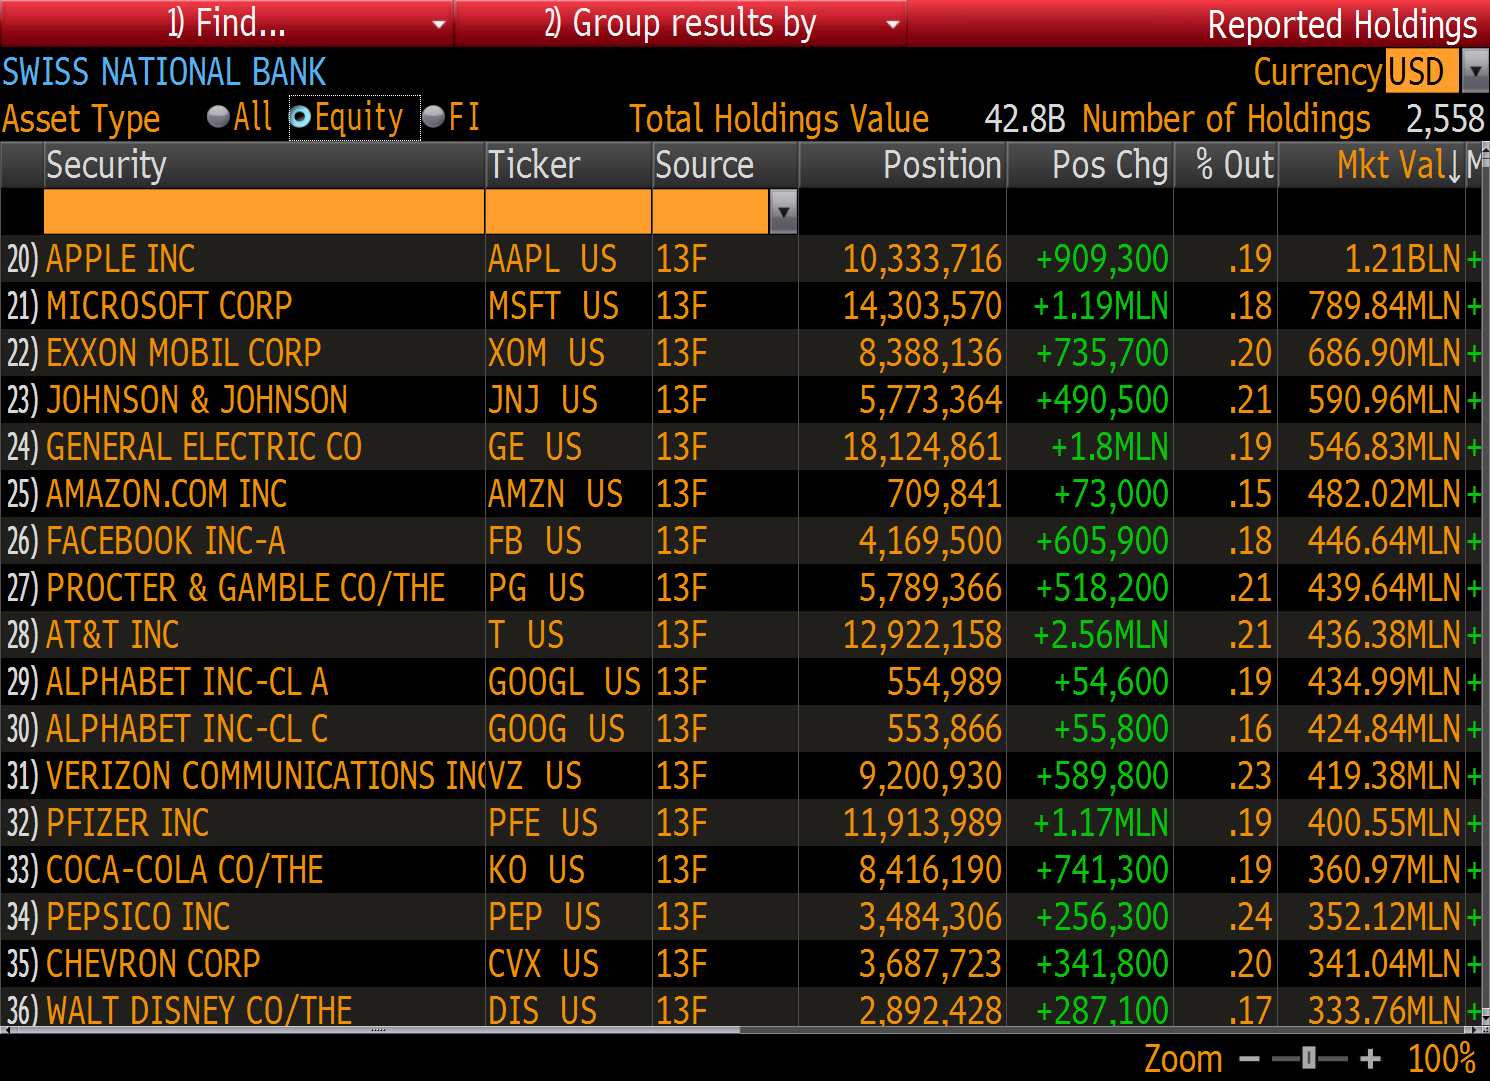Sort by the Security column header

[x=265, y=165]
